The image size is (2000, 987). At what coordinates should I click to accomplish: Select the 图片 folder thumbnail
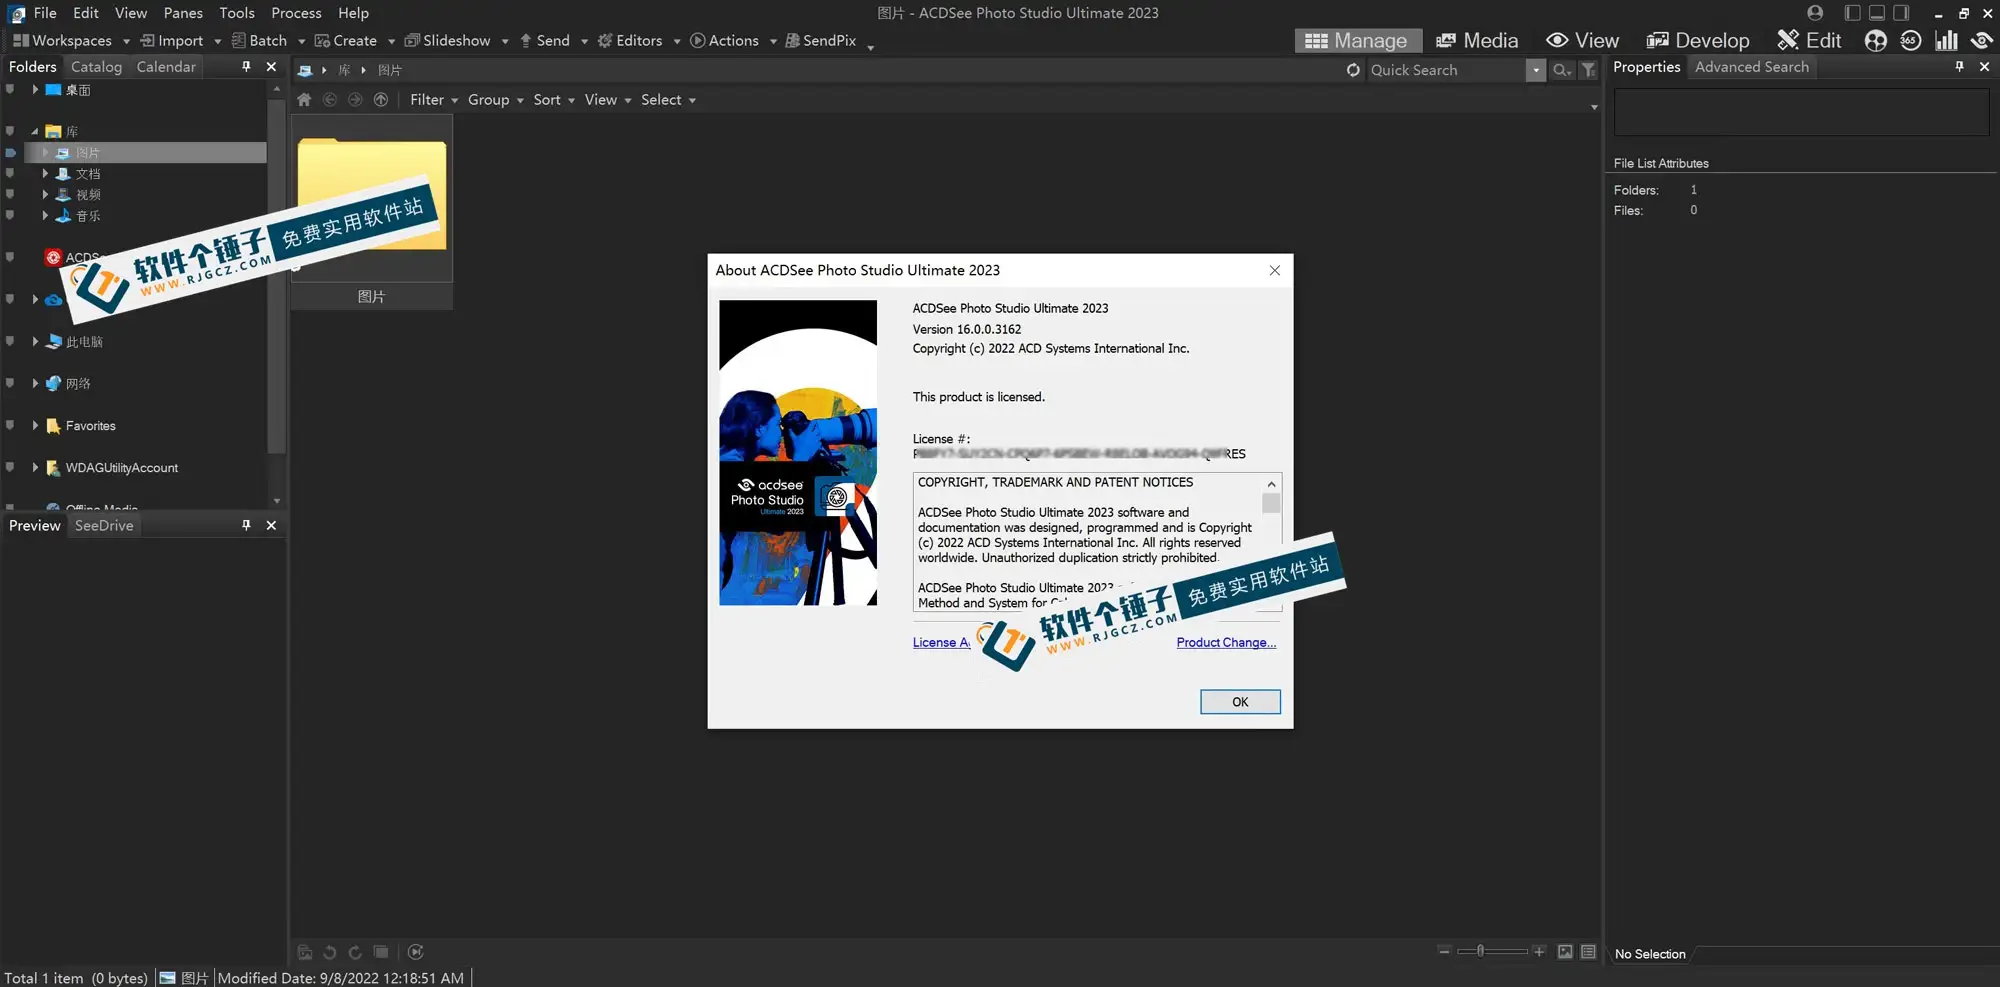point(372,211)
